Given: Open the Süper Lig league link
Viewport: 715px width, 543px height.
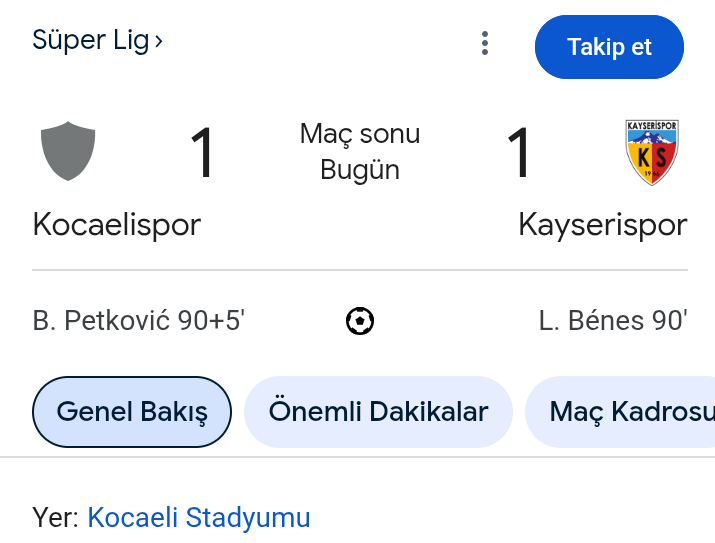Looking at the screenshot, I should pos(91,41).
